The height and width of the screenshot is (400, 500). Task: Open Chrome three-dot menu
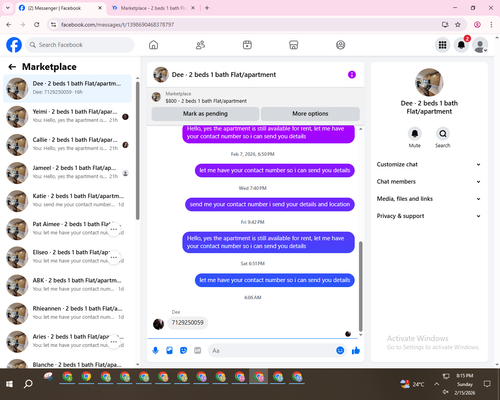coord(491,25)
